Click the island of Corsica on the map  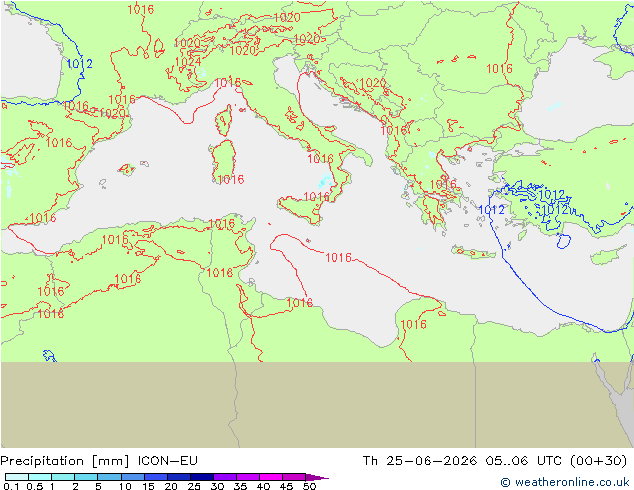pos(224,120)
